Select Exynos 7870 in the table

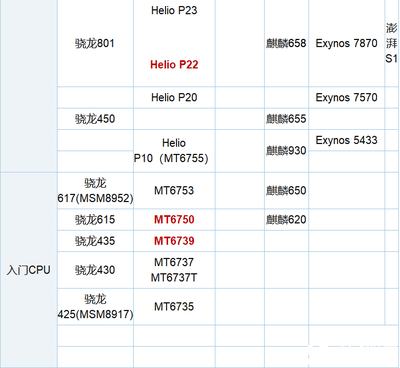point(346,43)
